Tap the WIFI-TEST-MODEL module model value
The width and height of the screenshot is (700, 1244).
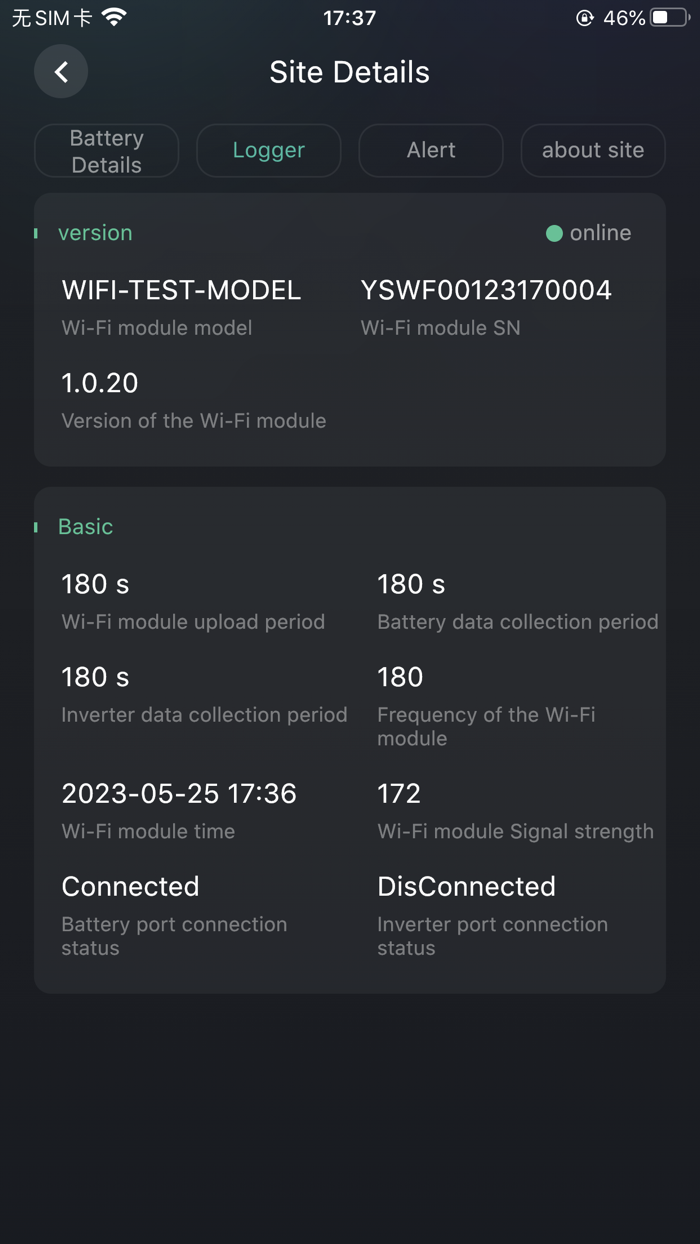(x=181, y=290)
